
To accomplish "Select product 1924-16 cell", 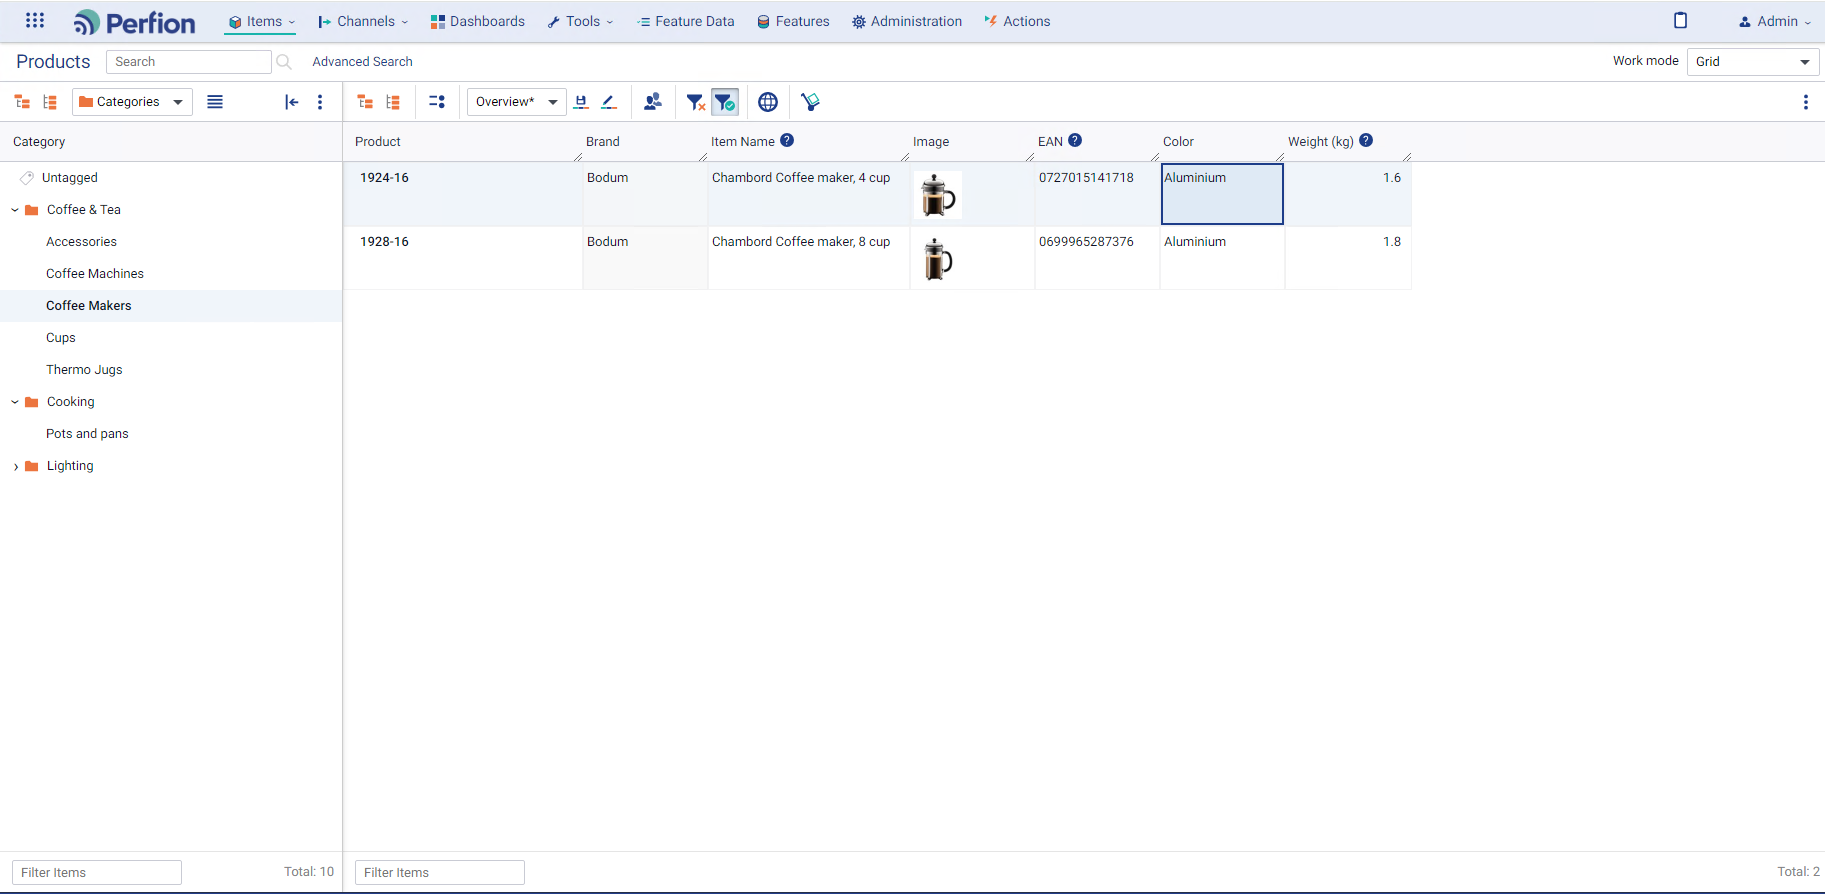I will pos(463,194).
